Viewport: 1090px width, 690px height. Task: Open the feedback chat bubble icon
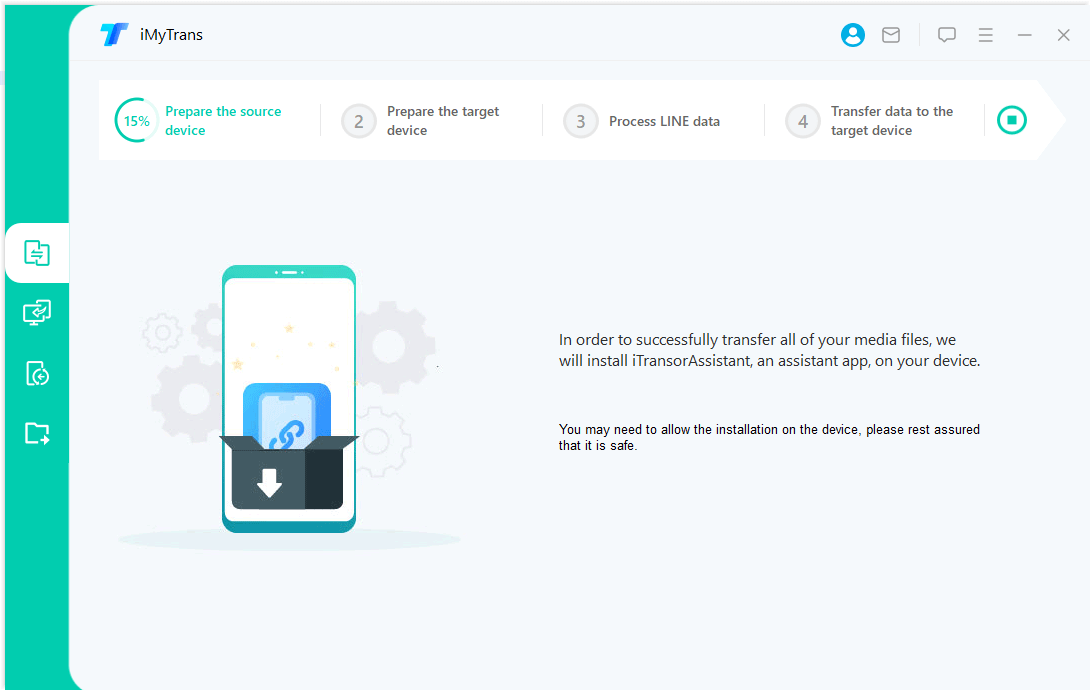pos(946,35)
